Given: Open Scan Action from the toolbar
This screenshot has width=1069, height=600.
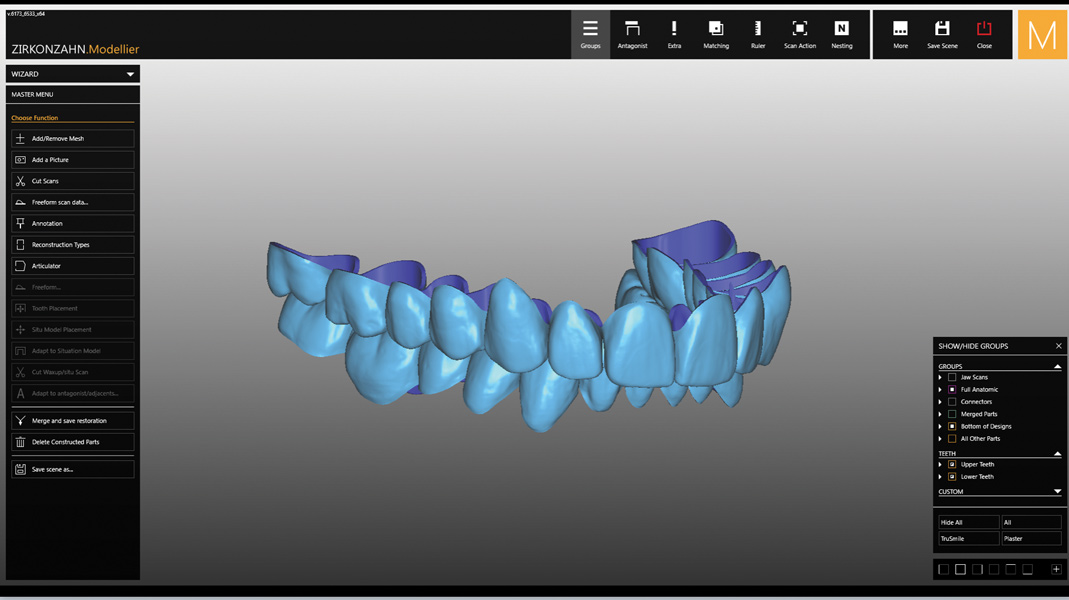Looking at the screenshot, I should (x=799, y=34).
